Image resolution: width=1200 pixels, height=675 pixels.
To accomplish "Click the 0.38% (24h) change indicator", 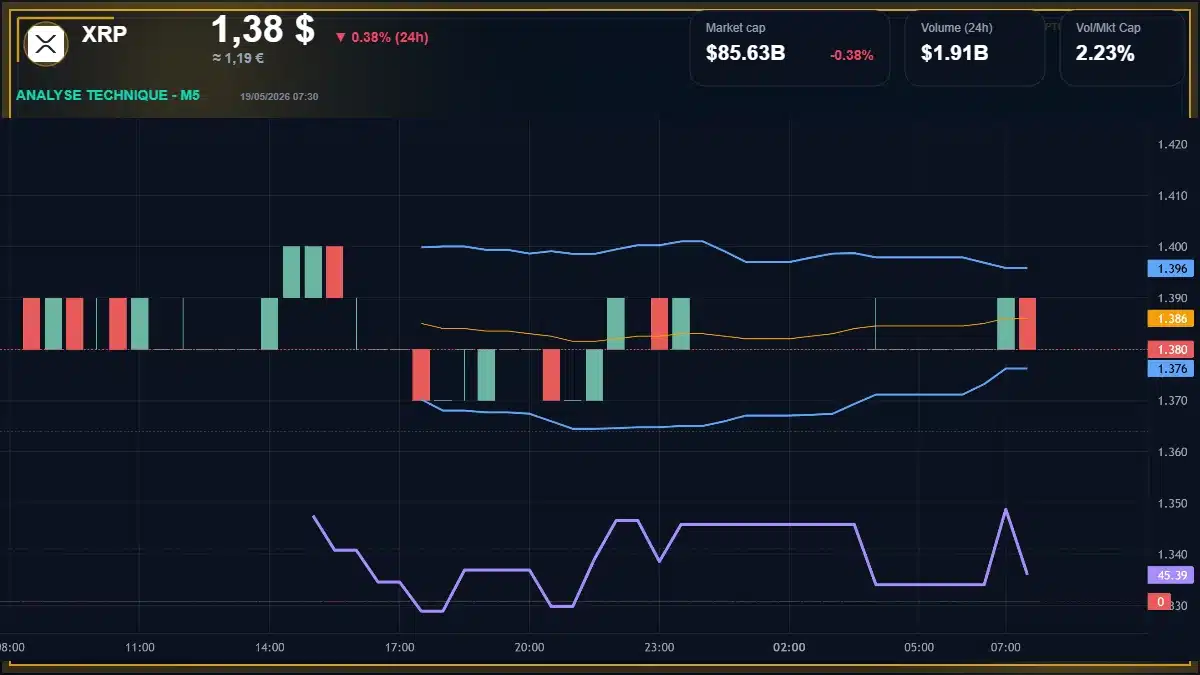I will (381, 37).
